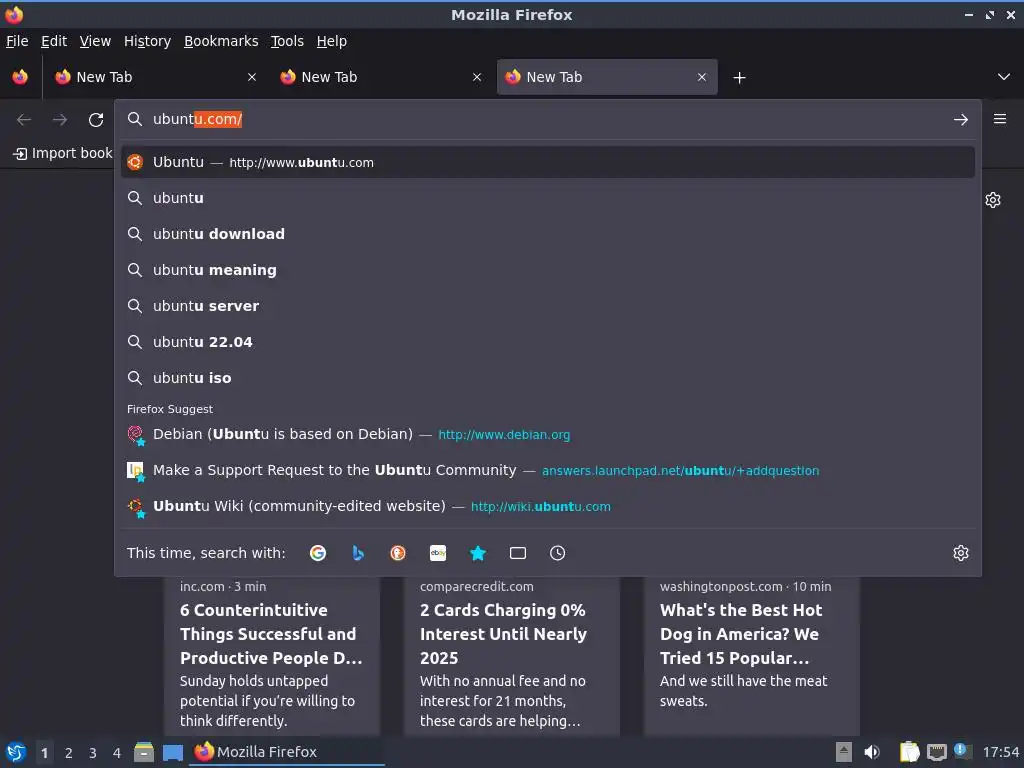Open the View menu
The width and height of the screenshot is (1024, 768).
(x=95, y=41)
